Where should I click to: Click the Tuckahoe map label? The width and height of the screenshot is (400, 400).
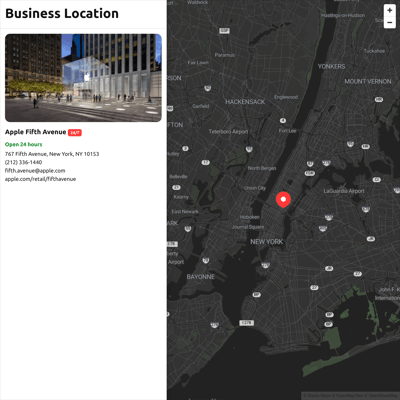pyautogui.click(x=374, y=51)
